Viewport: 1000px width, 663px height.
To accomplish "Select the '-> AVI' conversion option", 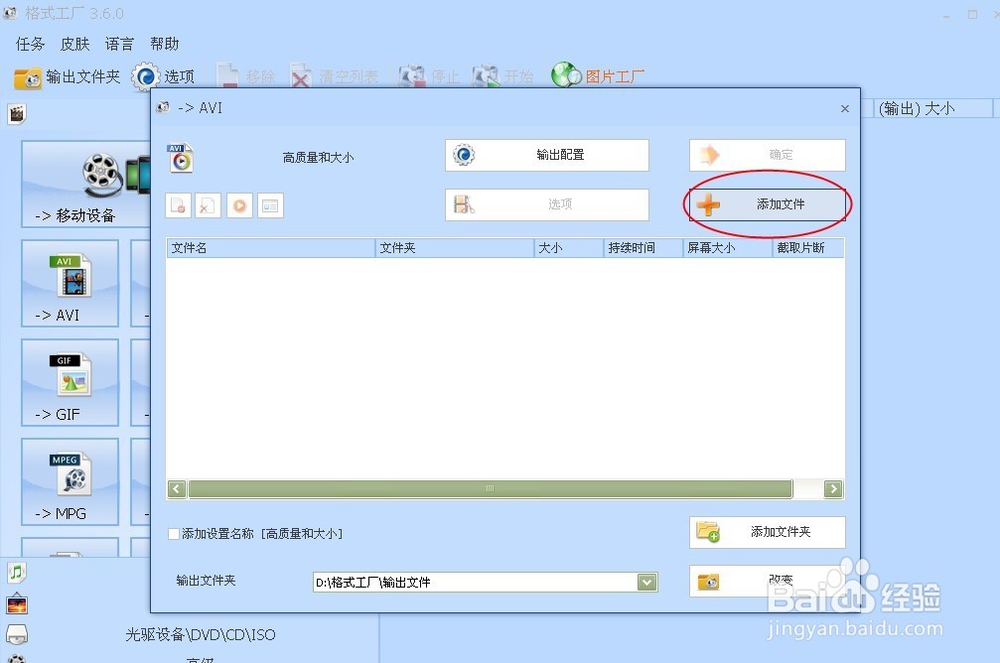I will [x=69, y=283].
